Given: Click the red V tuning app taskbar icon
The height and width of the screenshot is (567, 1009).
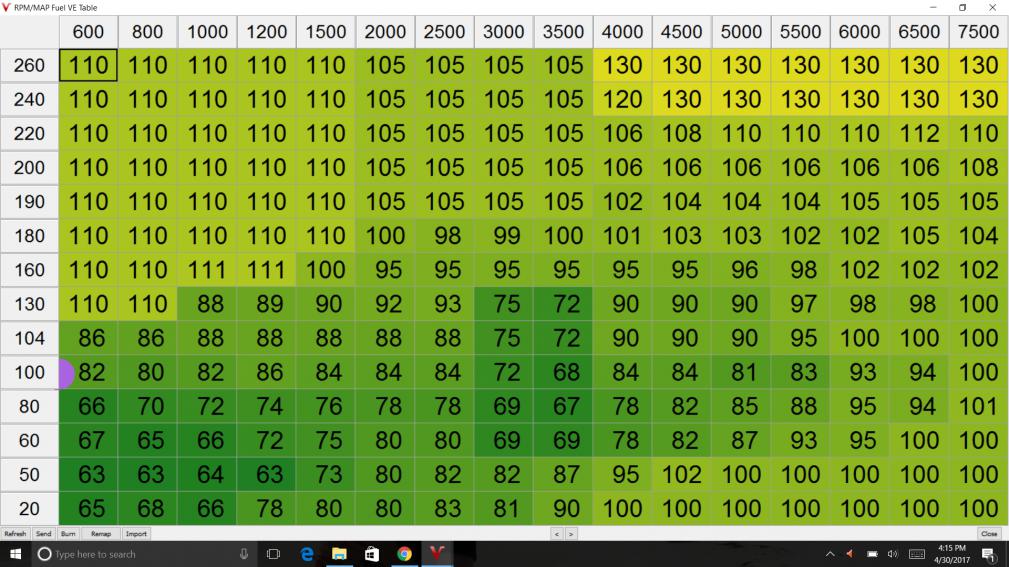Looking at the screenshot, I should coord(437,553).
